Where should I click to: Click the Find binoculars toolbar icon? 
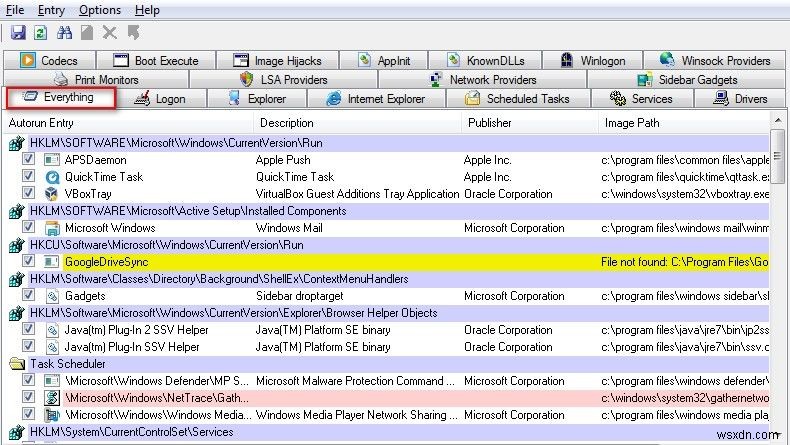point(64,33)
